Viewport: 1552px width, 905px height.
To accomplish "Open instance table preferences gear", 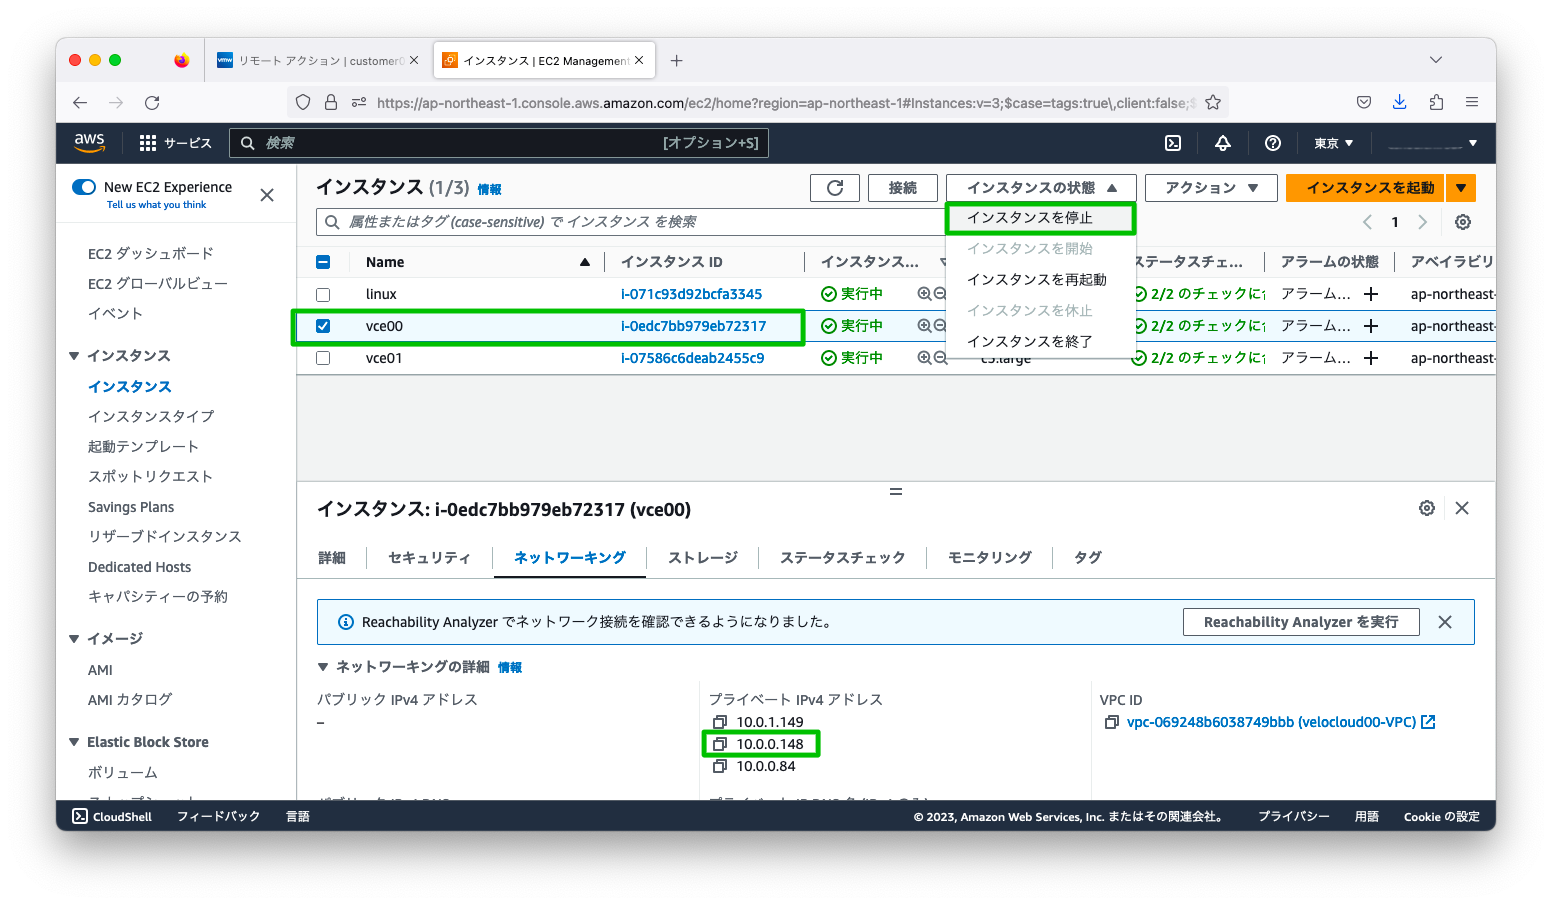I will pyautogui.click(x=1463, y=222).
